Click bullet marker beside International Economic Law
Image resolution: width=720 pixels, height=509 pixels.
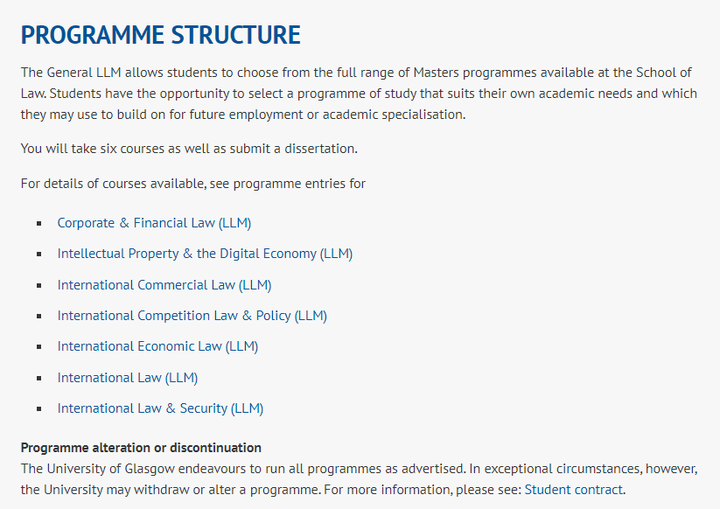pos(39,347)
